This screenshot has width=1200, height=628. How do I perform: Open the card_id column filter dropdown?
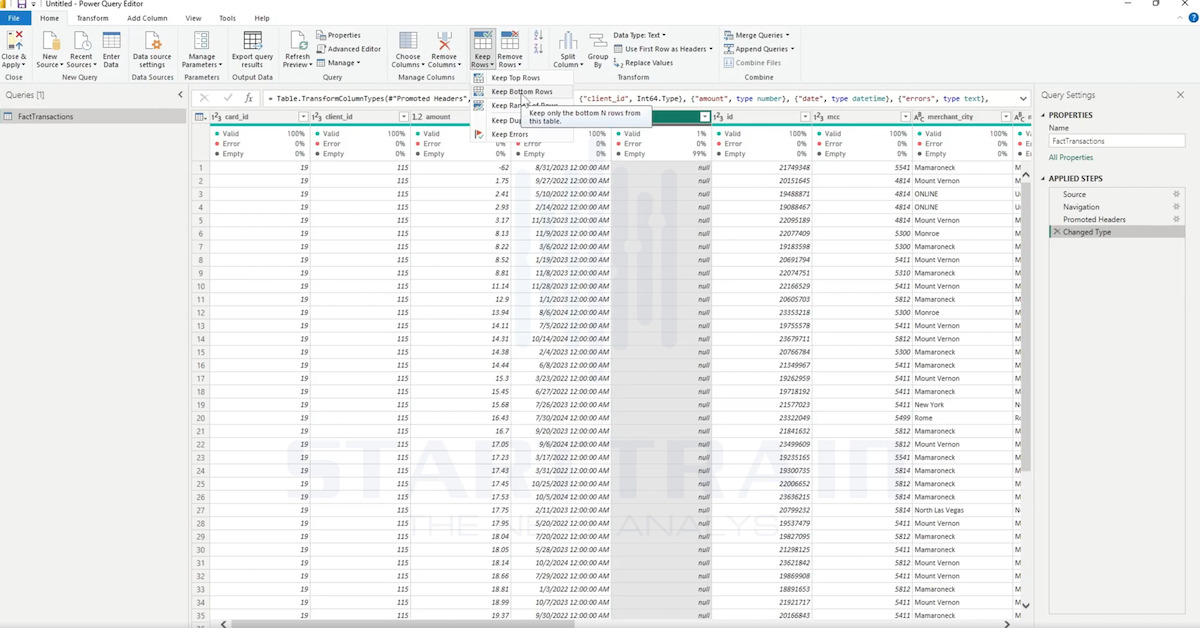[303, 117]
